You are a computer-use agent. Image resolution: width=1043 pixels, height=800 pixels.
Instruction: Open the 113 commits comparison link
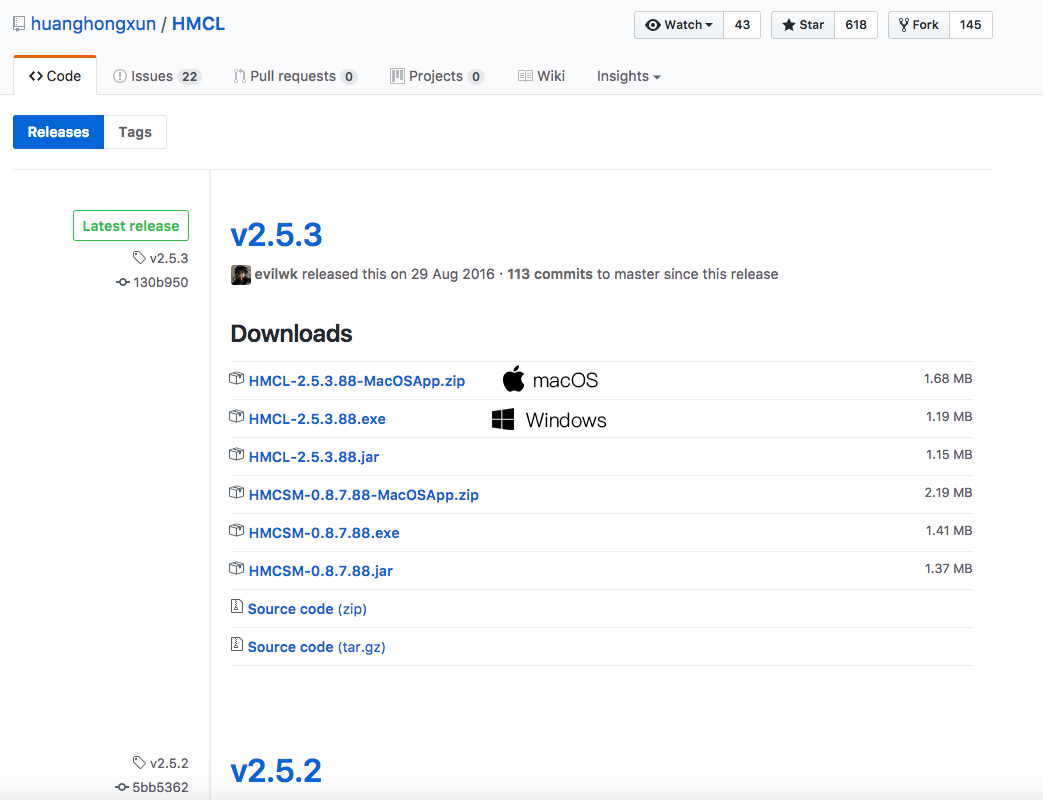click(550, 274)
